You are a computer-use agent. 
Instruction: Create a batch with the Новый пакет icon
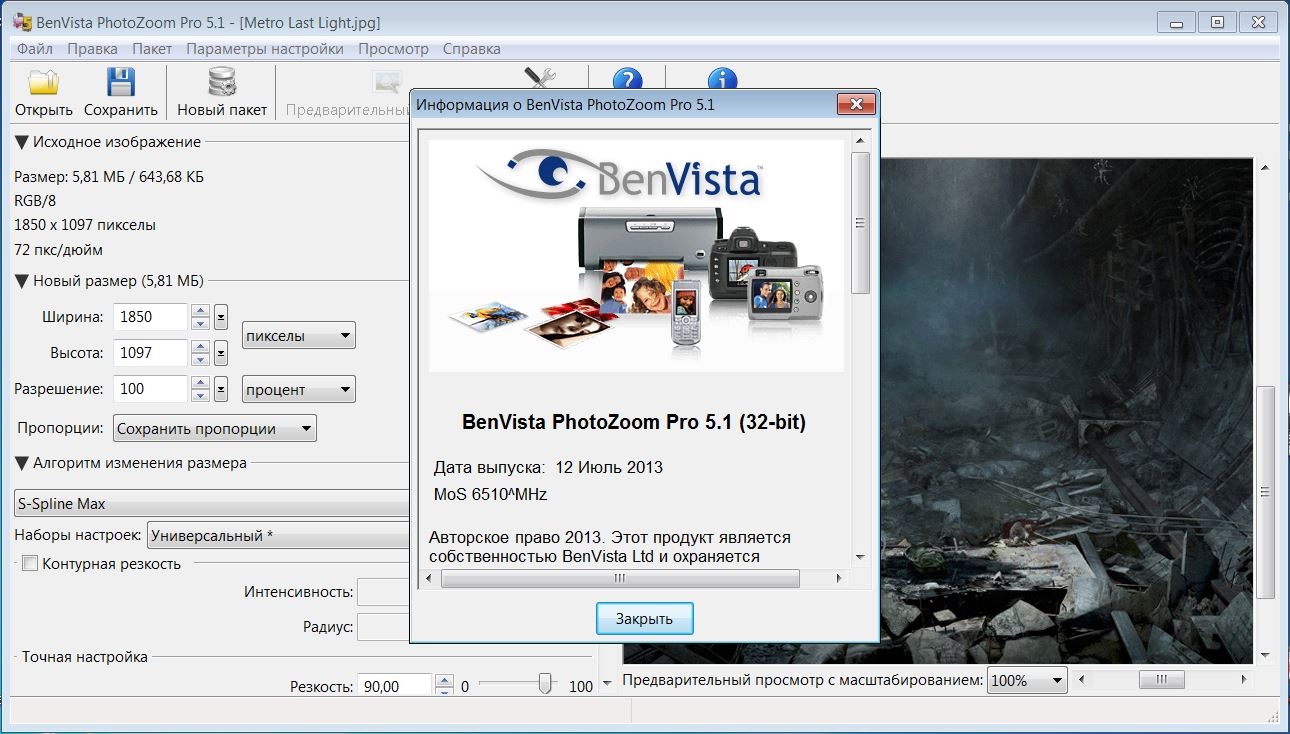tap(222, 84)
